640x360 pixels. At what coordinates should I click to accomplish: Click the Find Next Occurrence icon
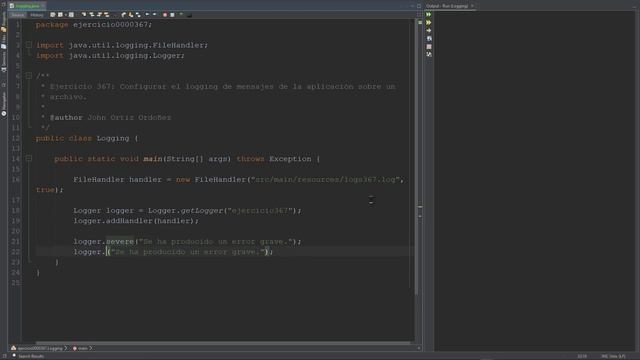(x=99, y=15)
